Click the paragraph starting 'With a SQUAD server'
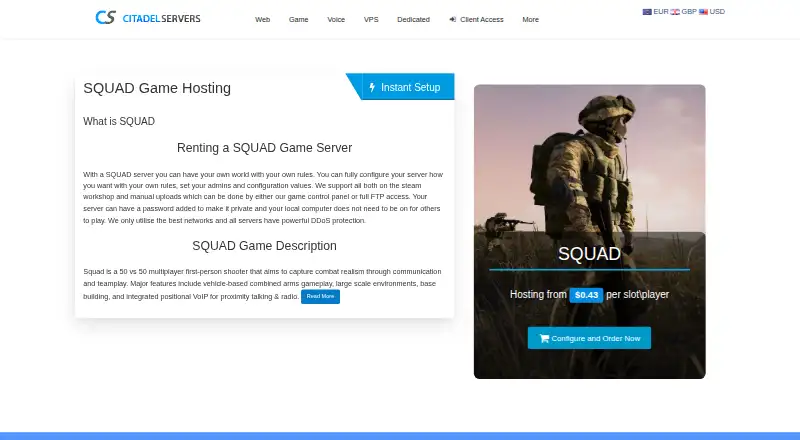The height and width of the screenshot is (440, 800). pyautogui.click(x=263, y=198)
